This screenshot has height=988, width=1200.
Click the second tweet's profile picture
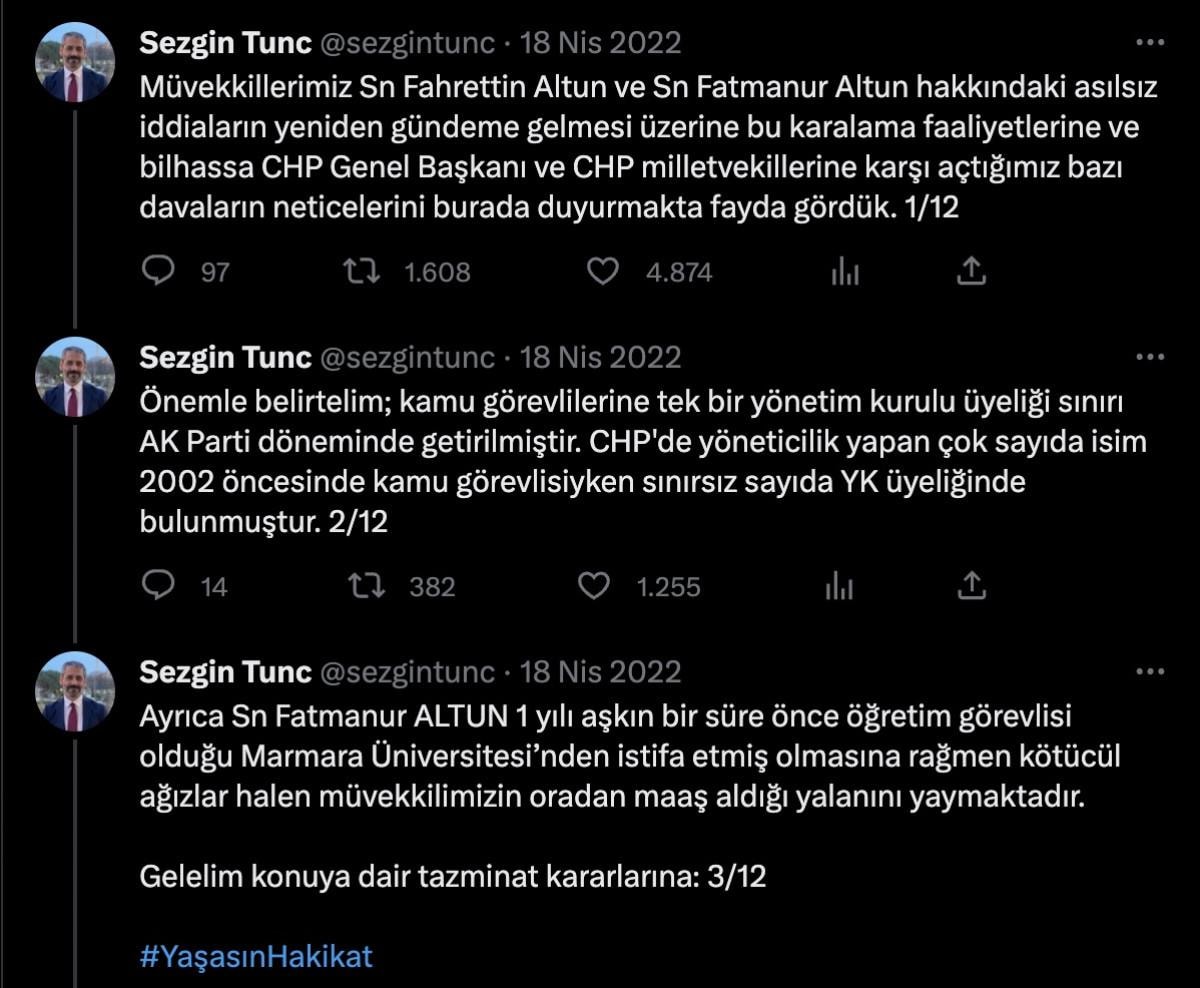[x=76, y=376]
